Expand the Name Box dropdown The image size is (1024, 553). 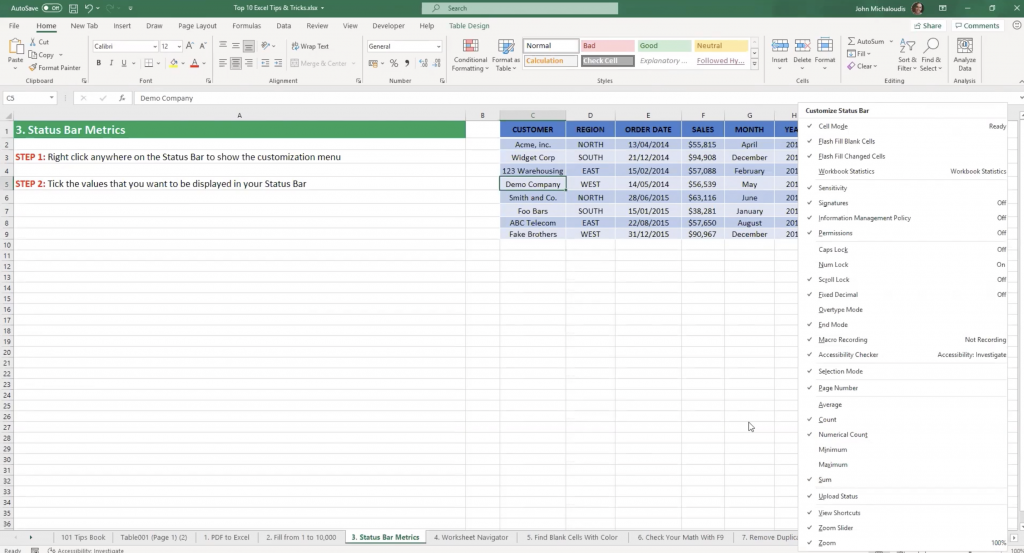pos(51,98)
